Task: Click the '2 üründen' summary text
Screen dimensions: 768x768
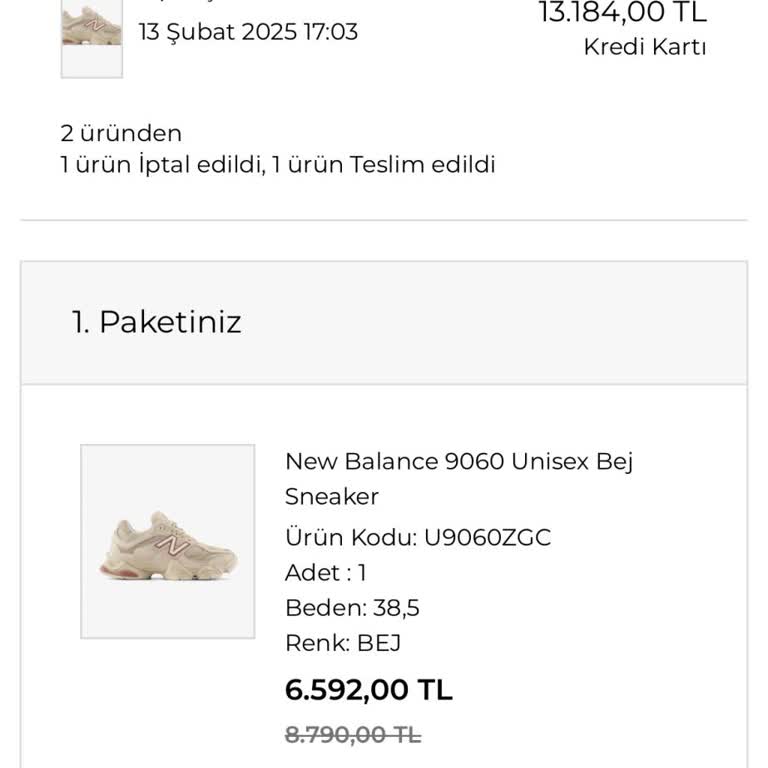Action: (121, 134)
